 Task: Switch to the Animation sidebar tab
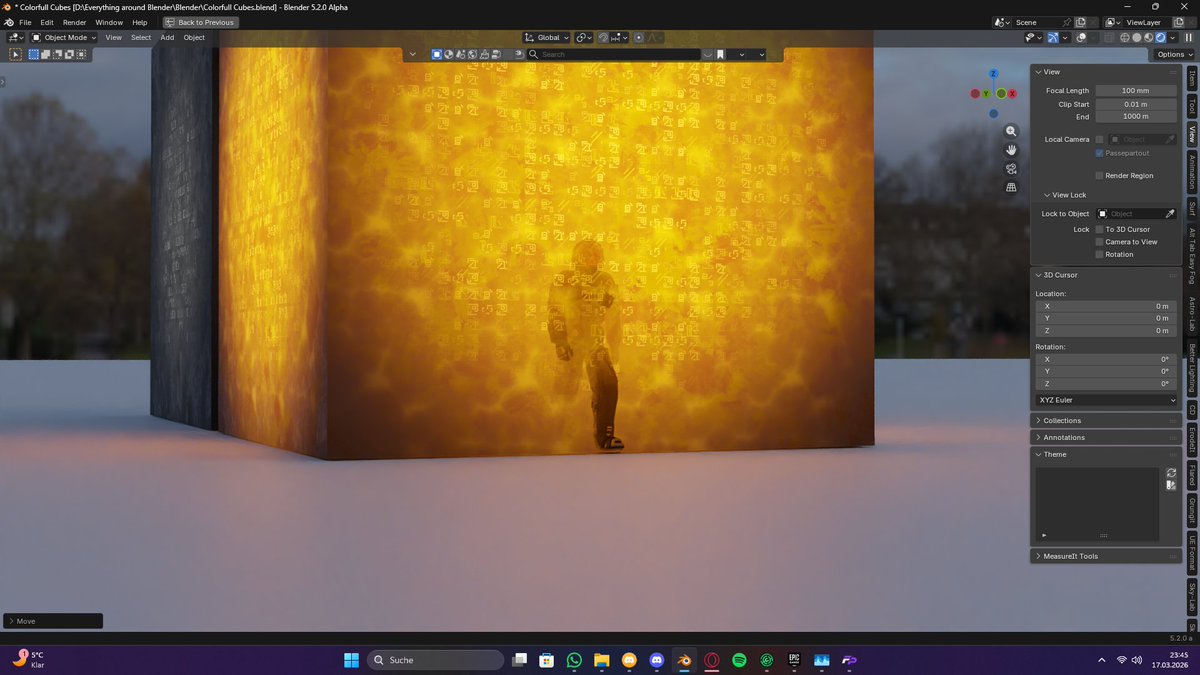(x=1192, y=171)
